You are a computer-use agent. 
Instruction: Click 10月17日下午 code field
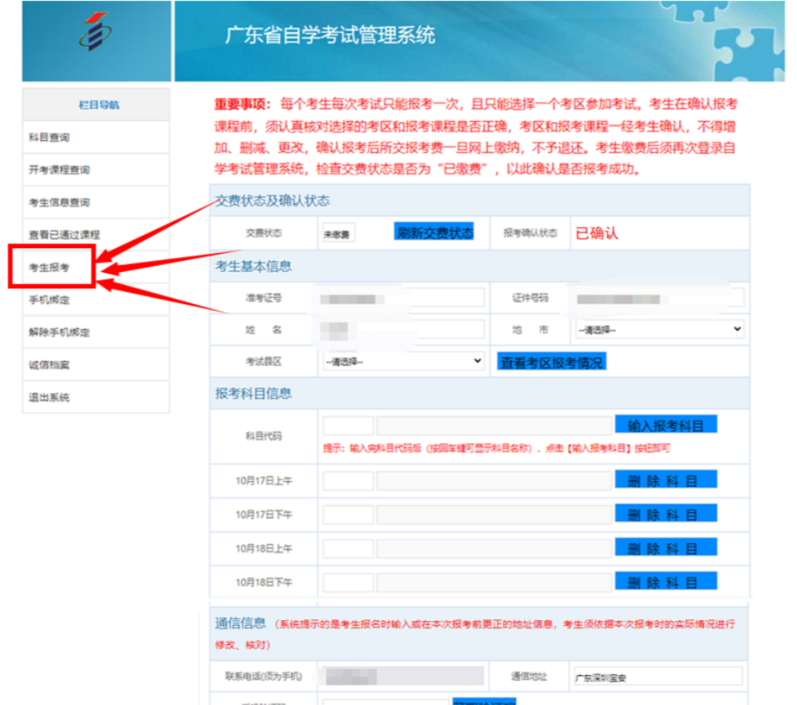348,514
